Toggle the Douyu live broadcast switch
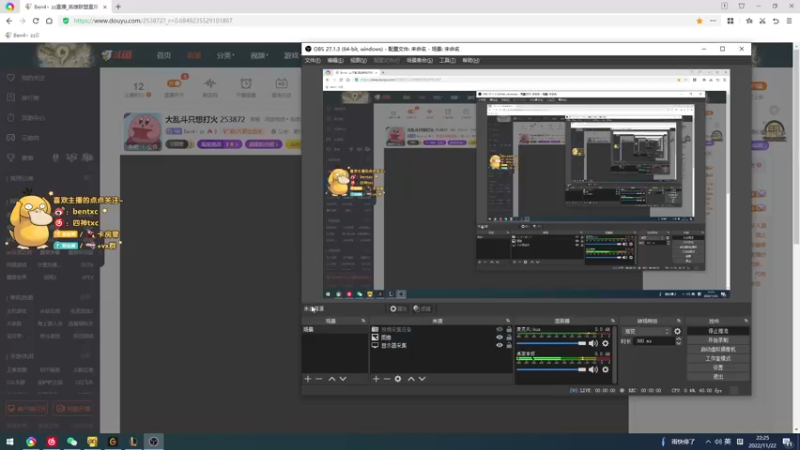 (174, 83)
